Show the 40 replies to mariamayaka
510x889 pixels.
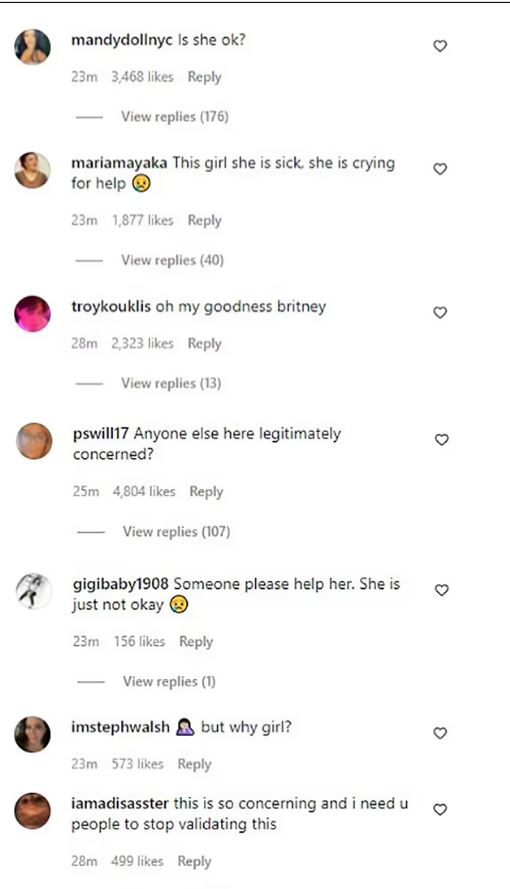point(172,260)
